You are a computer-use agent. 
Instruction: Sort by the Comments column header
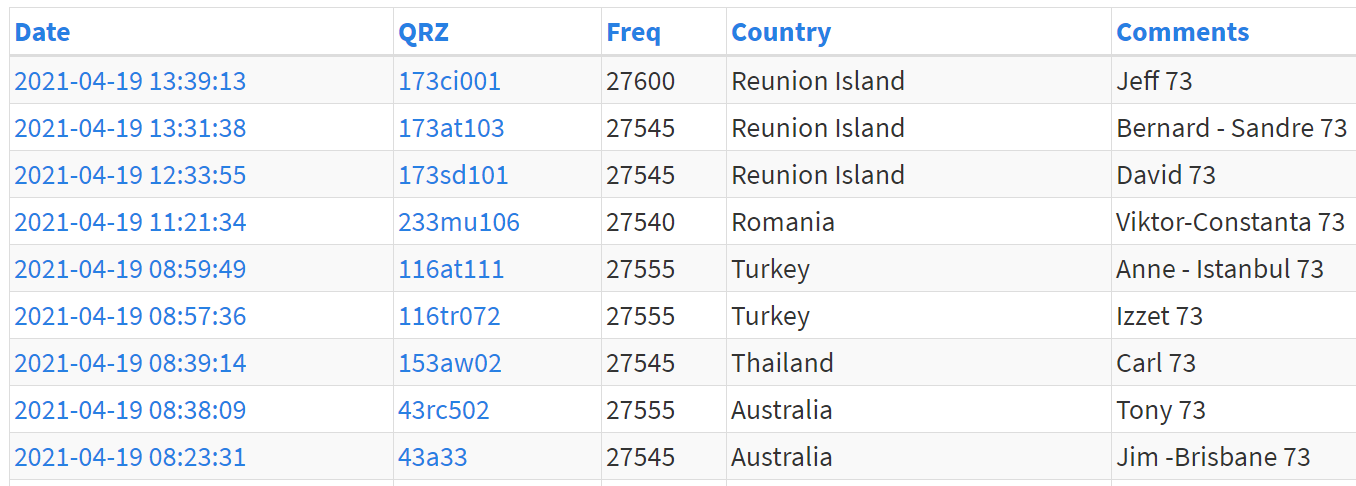coord(1183,32)
